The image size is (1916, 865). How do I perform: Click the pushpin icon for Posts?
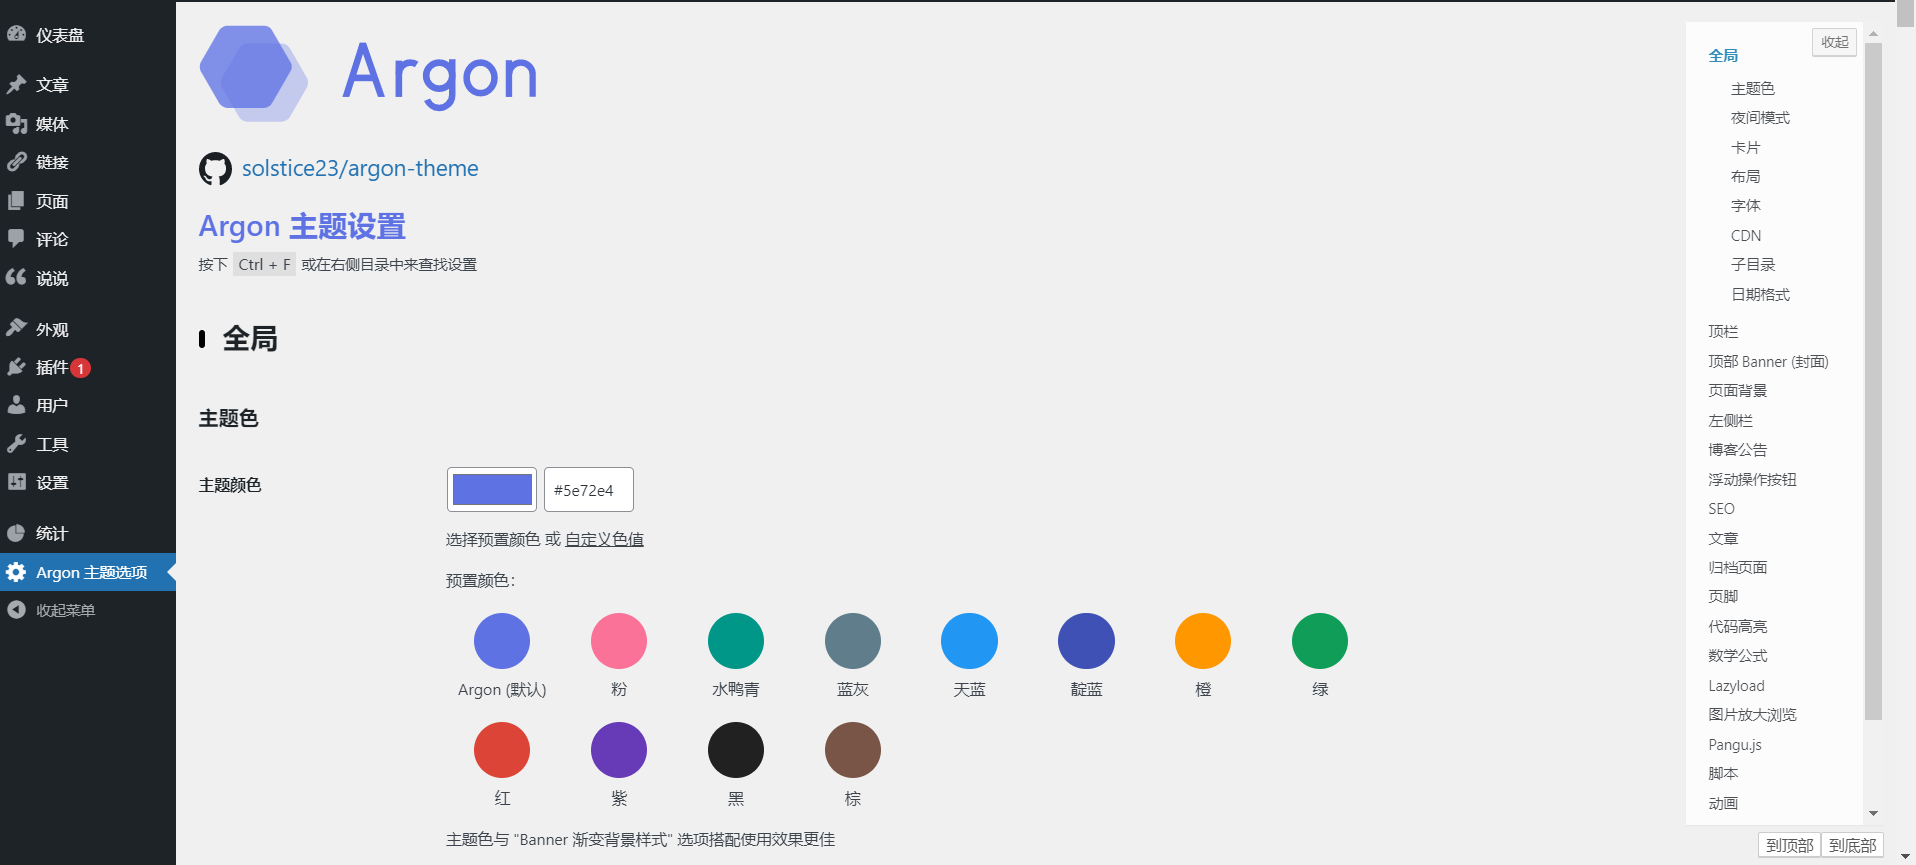pos(16,84)
